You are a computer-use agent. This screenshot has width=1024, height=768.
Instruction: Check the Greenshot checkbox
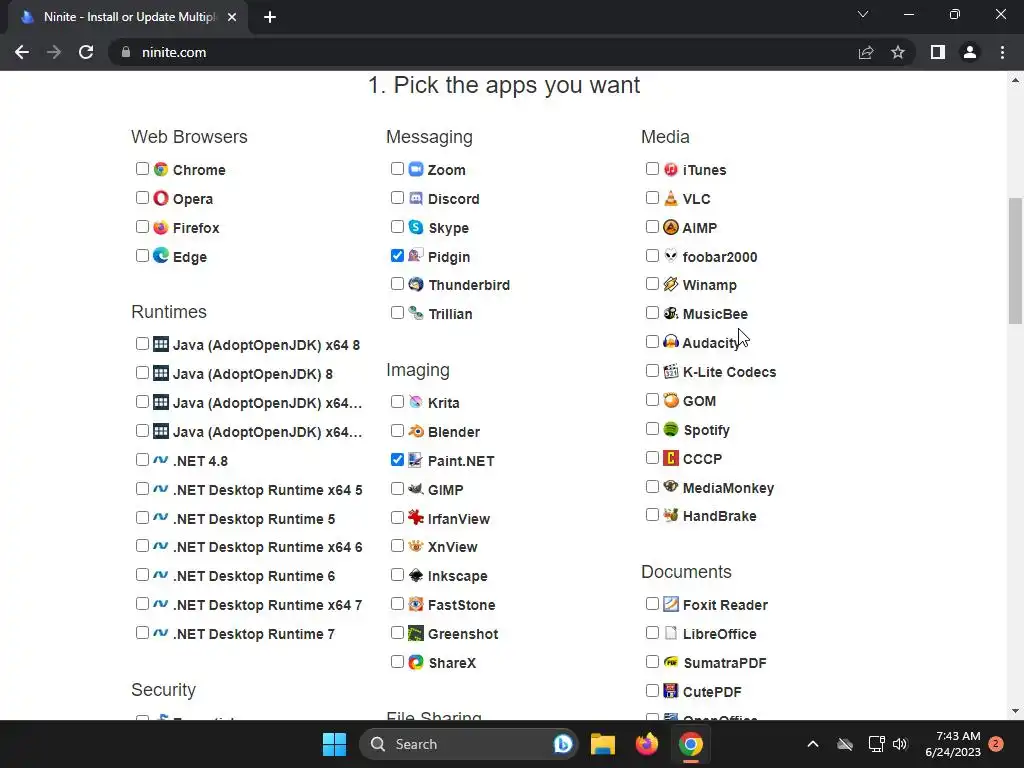[x=397, y=633]
